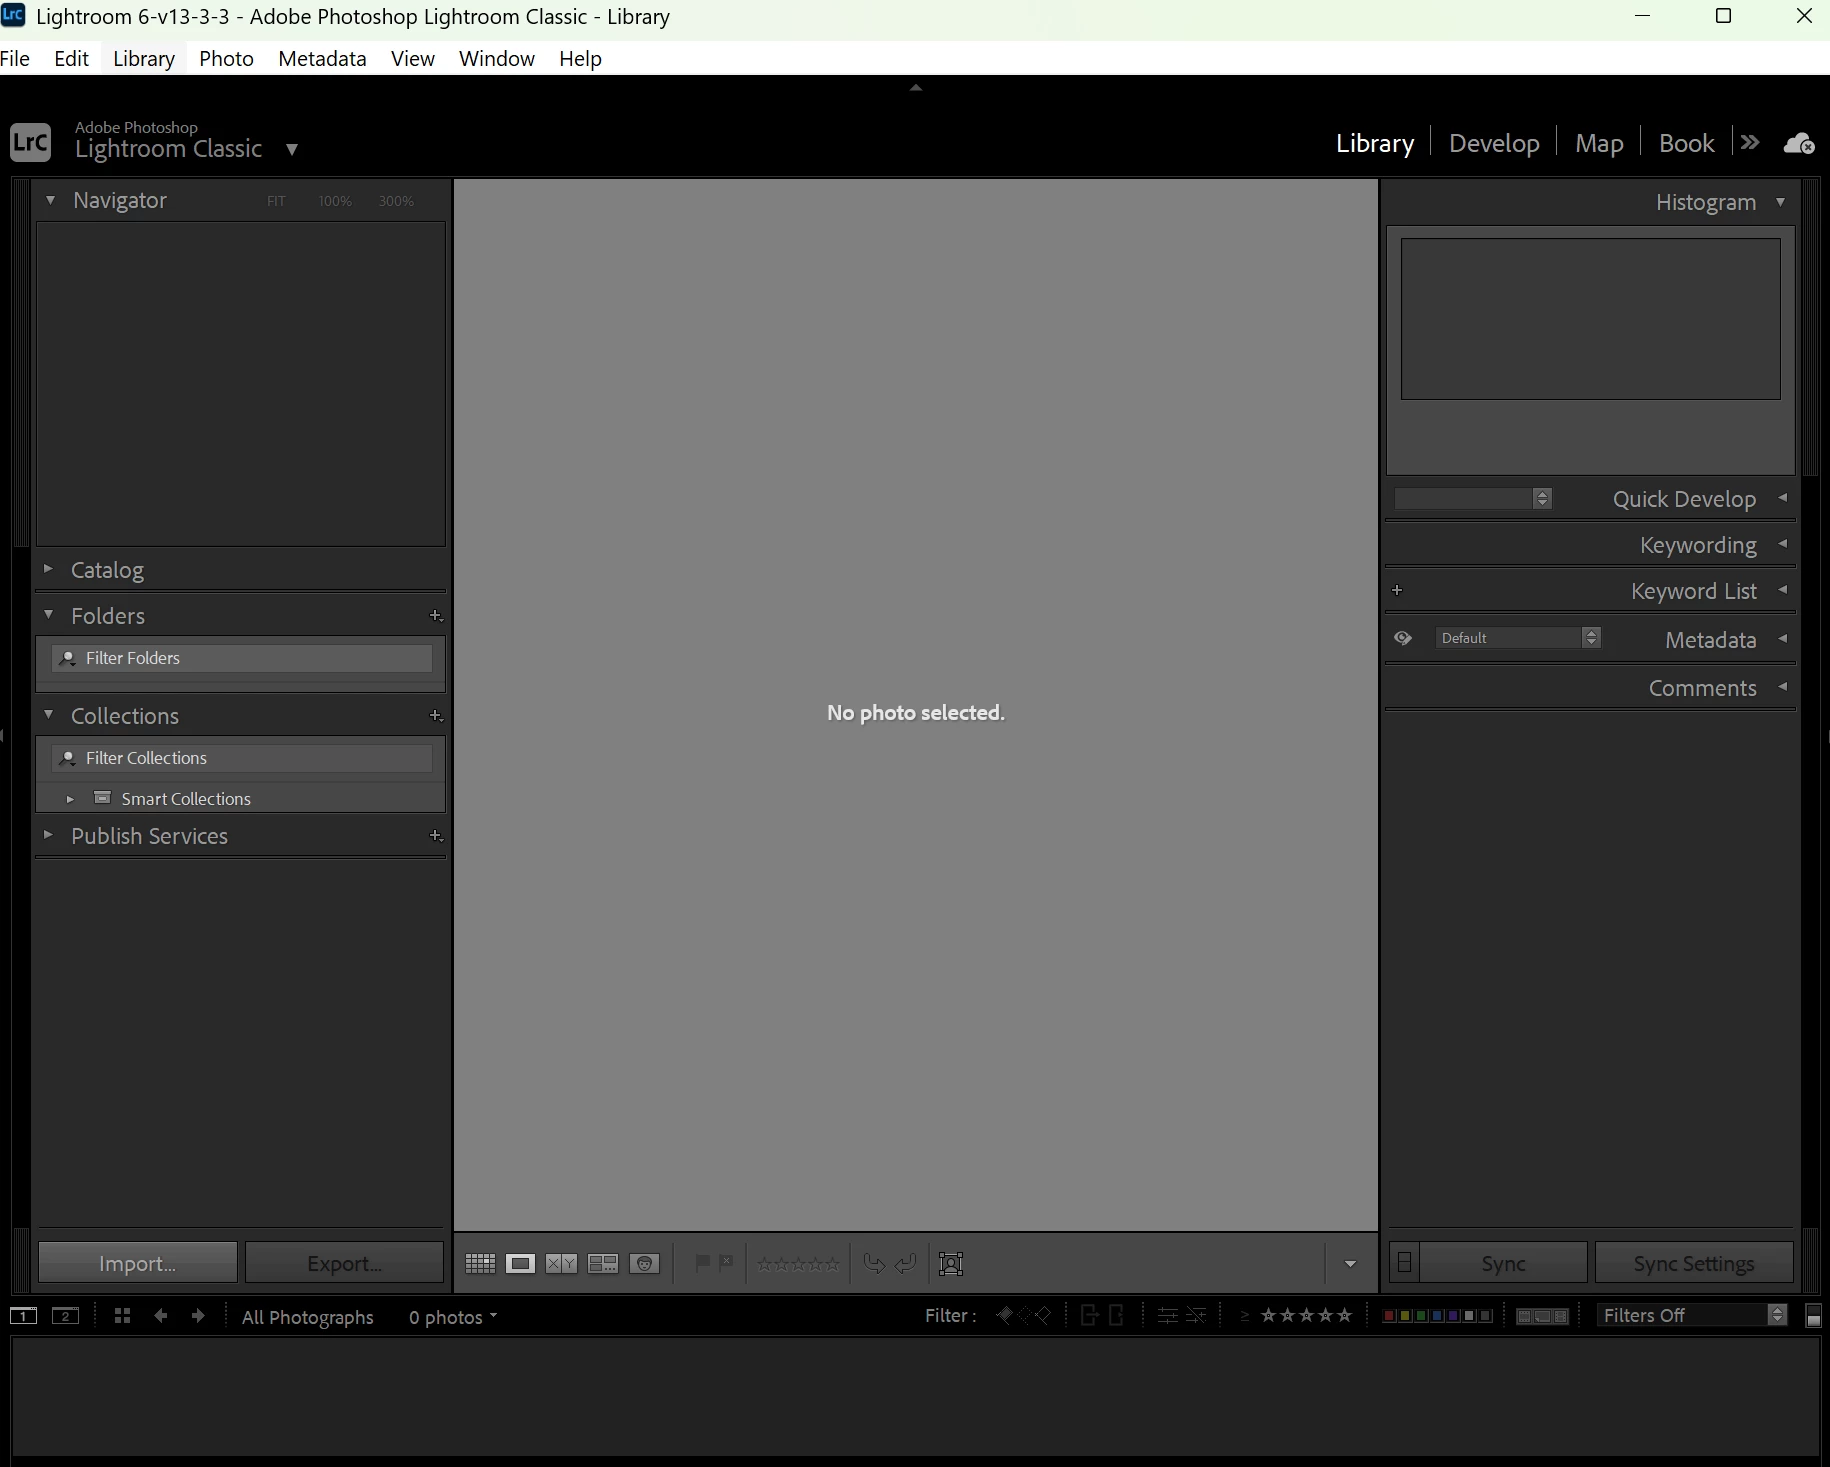
Task: Toggle master photos kind filter
Action: click(1524, 1316)
